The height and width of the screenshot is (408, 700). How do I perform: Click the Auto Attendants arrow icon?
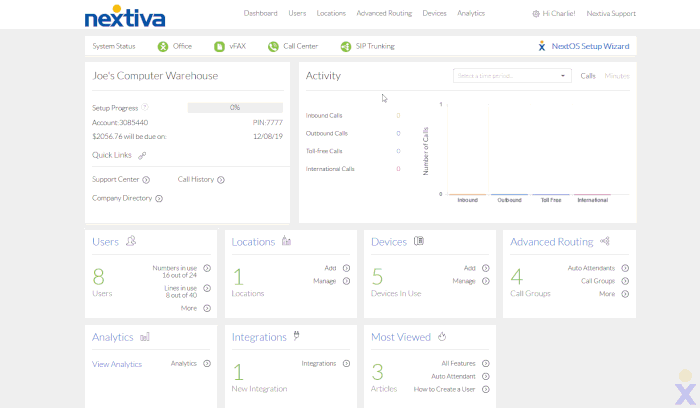625,268
